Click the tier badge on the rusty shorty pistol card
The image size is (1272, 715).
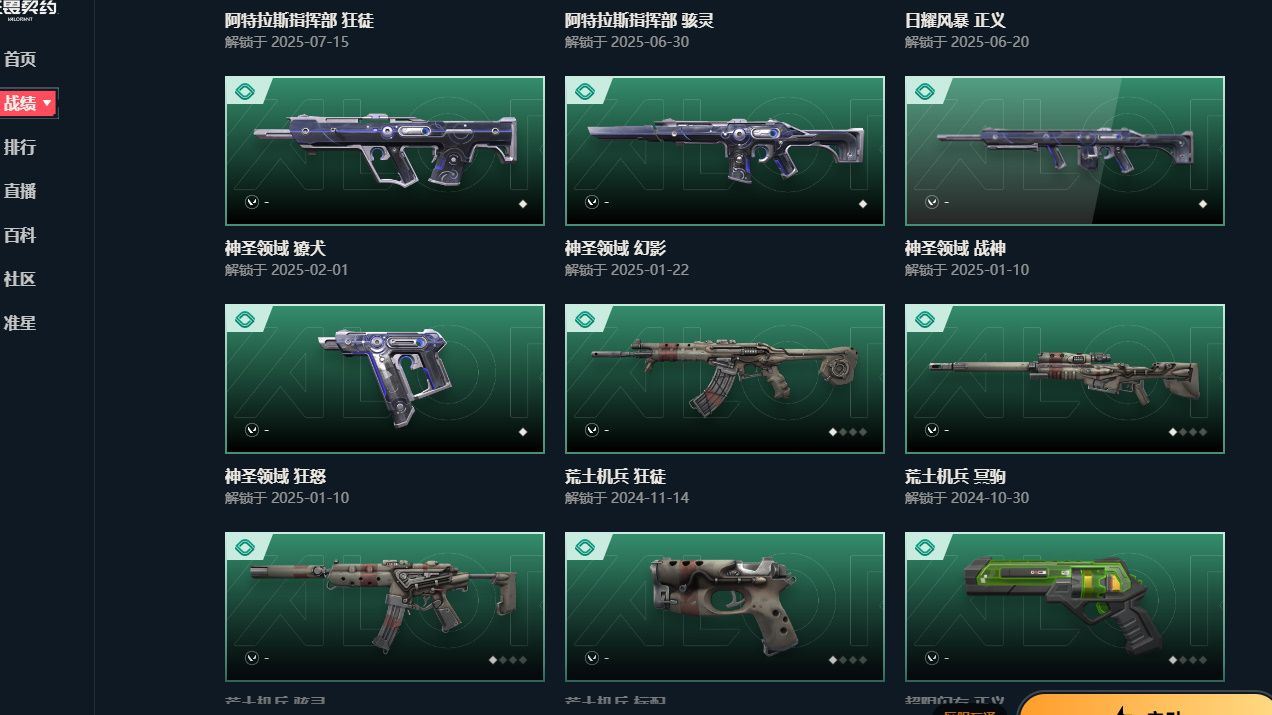tap(585, 548)
